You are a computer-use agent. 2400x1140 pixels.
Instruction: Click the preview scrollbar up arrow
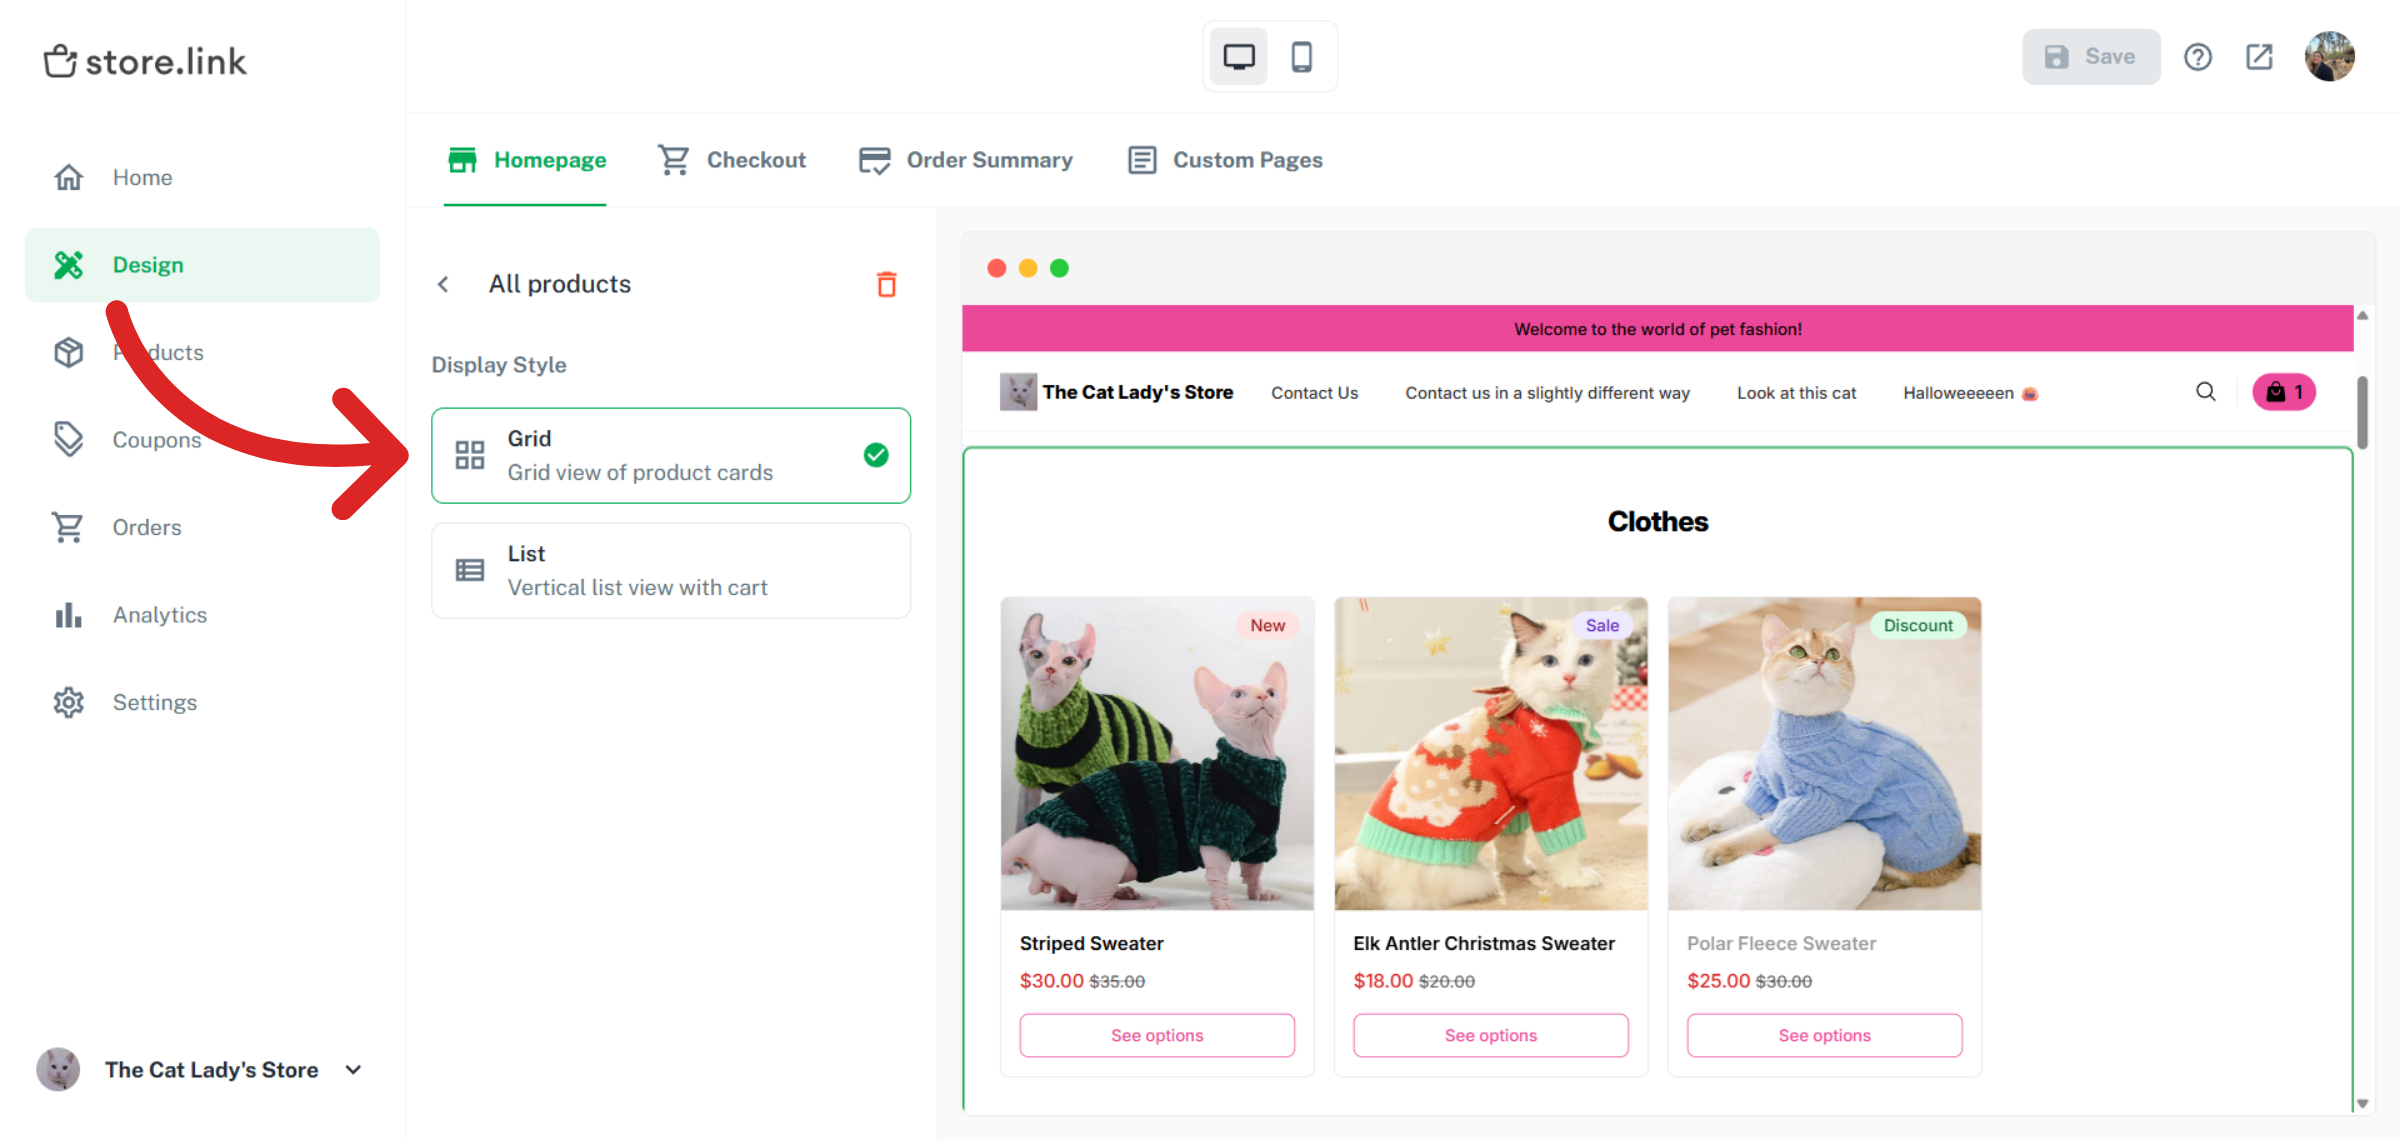click(2363, 315)
